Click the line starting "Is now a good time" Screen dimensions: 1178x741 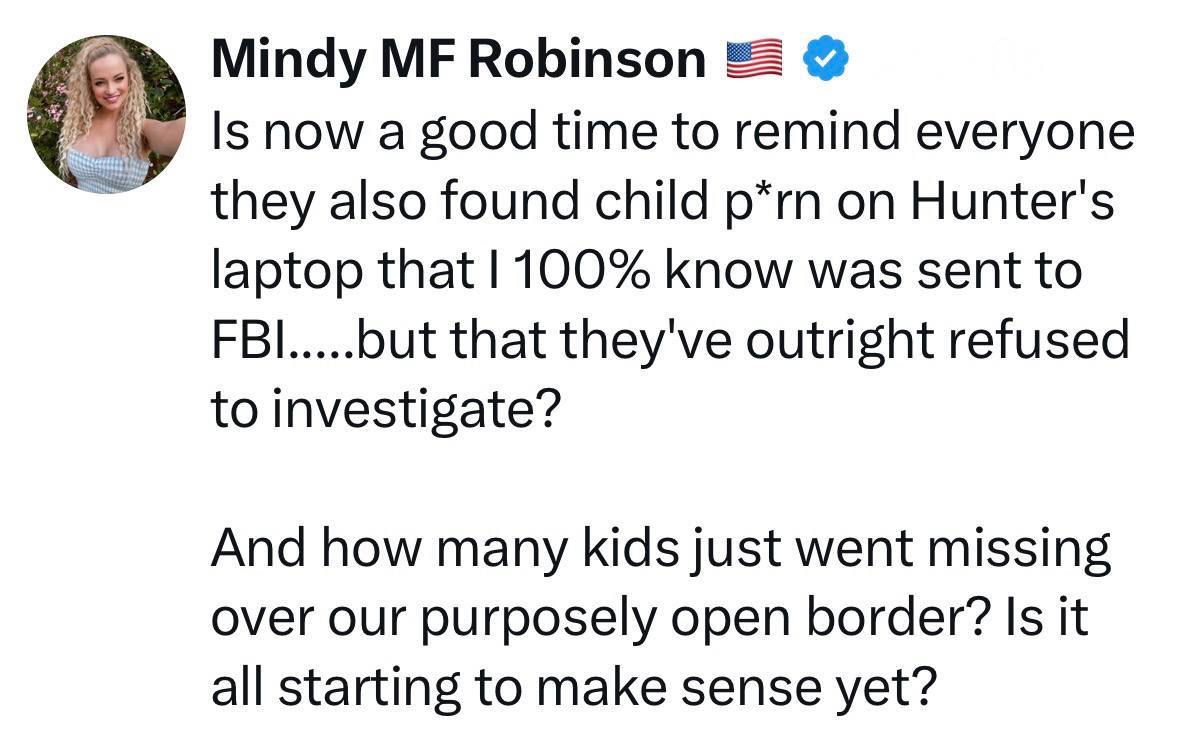[x=672, y=134]
